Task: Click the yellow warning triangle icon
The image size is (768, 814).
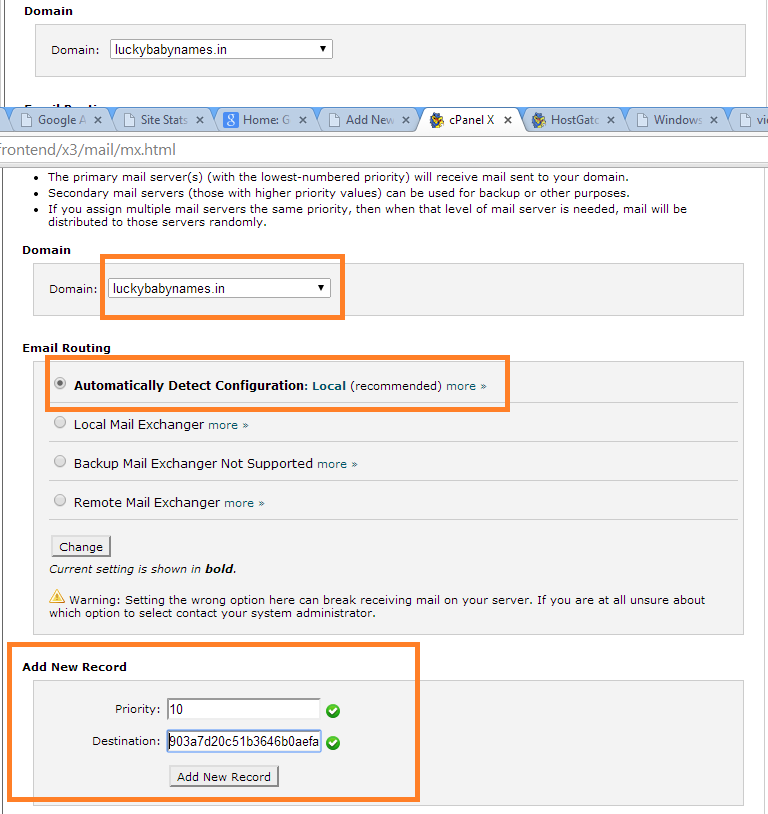Action: pos(57,597)
